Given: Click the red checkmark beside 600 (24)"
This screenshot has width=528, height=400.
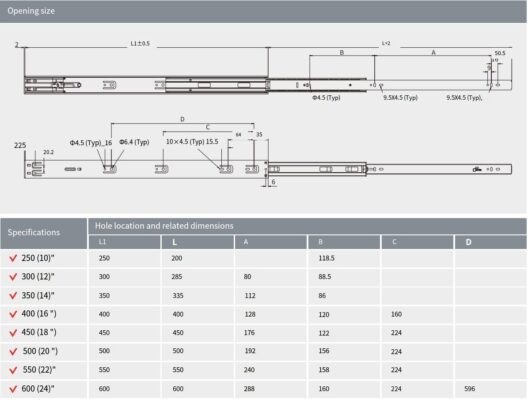Looking at the screenshot, I should pos(13,389).
